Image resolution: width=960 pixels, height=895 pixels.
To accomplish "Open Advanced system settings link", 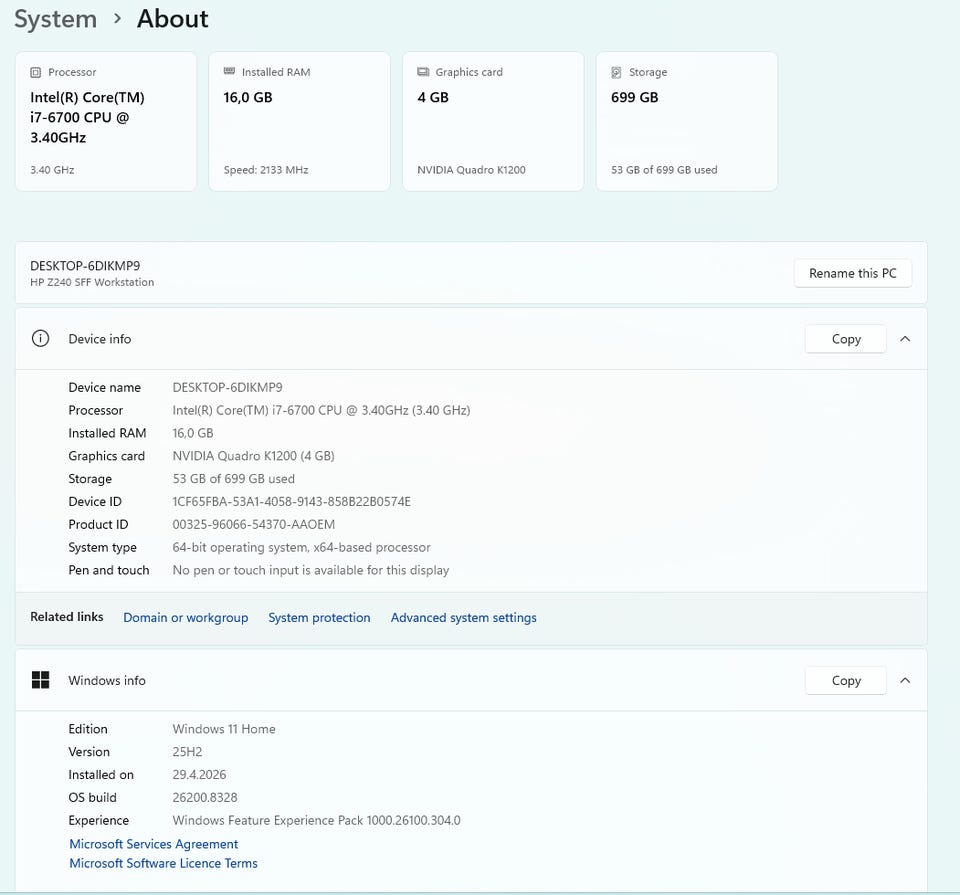I will tap(463, 617).
